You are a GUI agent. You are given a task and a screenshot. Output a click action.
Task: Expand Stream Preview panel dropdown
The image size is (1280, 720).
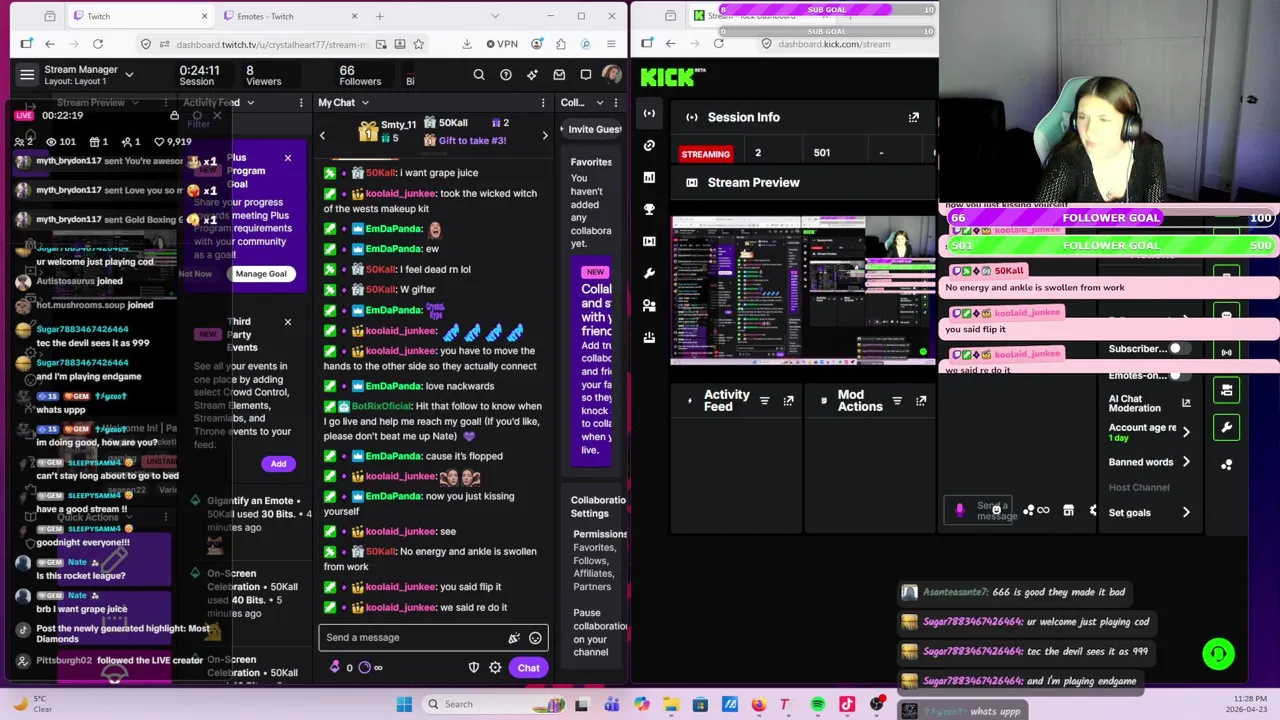135,102
